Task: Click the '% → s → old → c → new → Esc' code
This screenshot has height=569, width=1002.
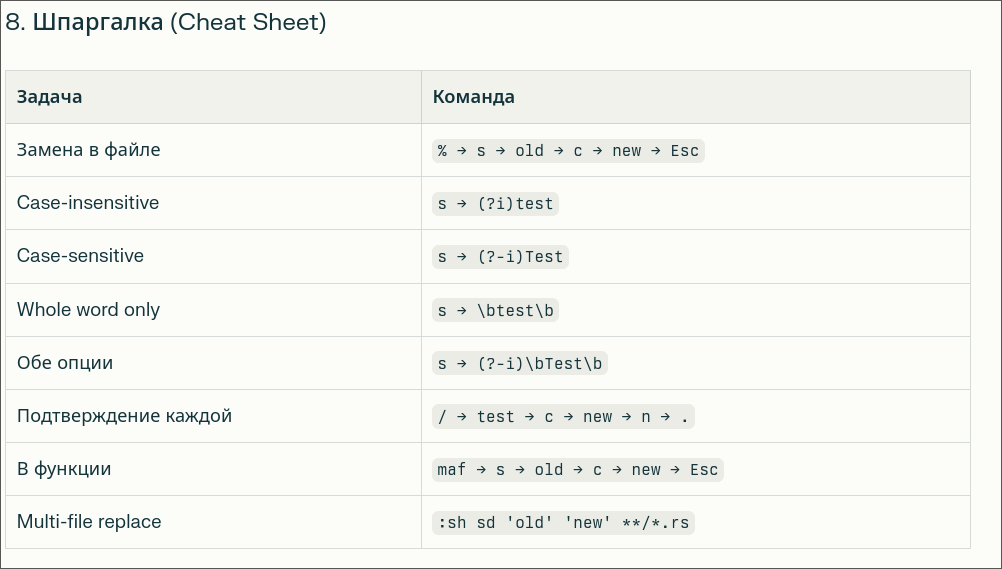Action: click(x=568, y=151)
